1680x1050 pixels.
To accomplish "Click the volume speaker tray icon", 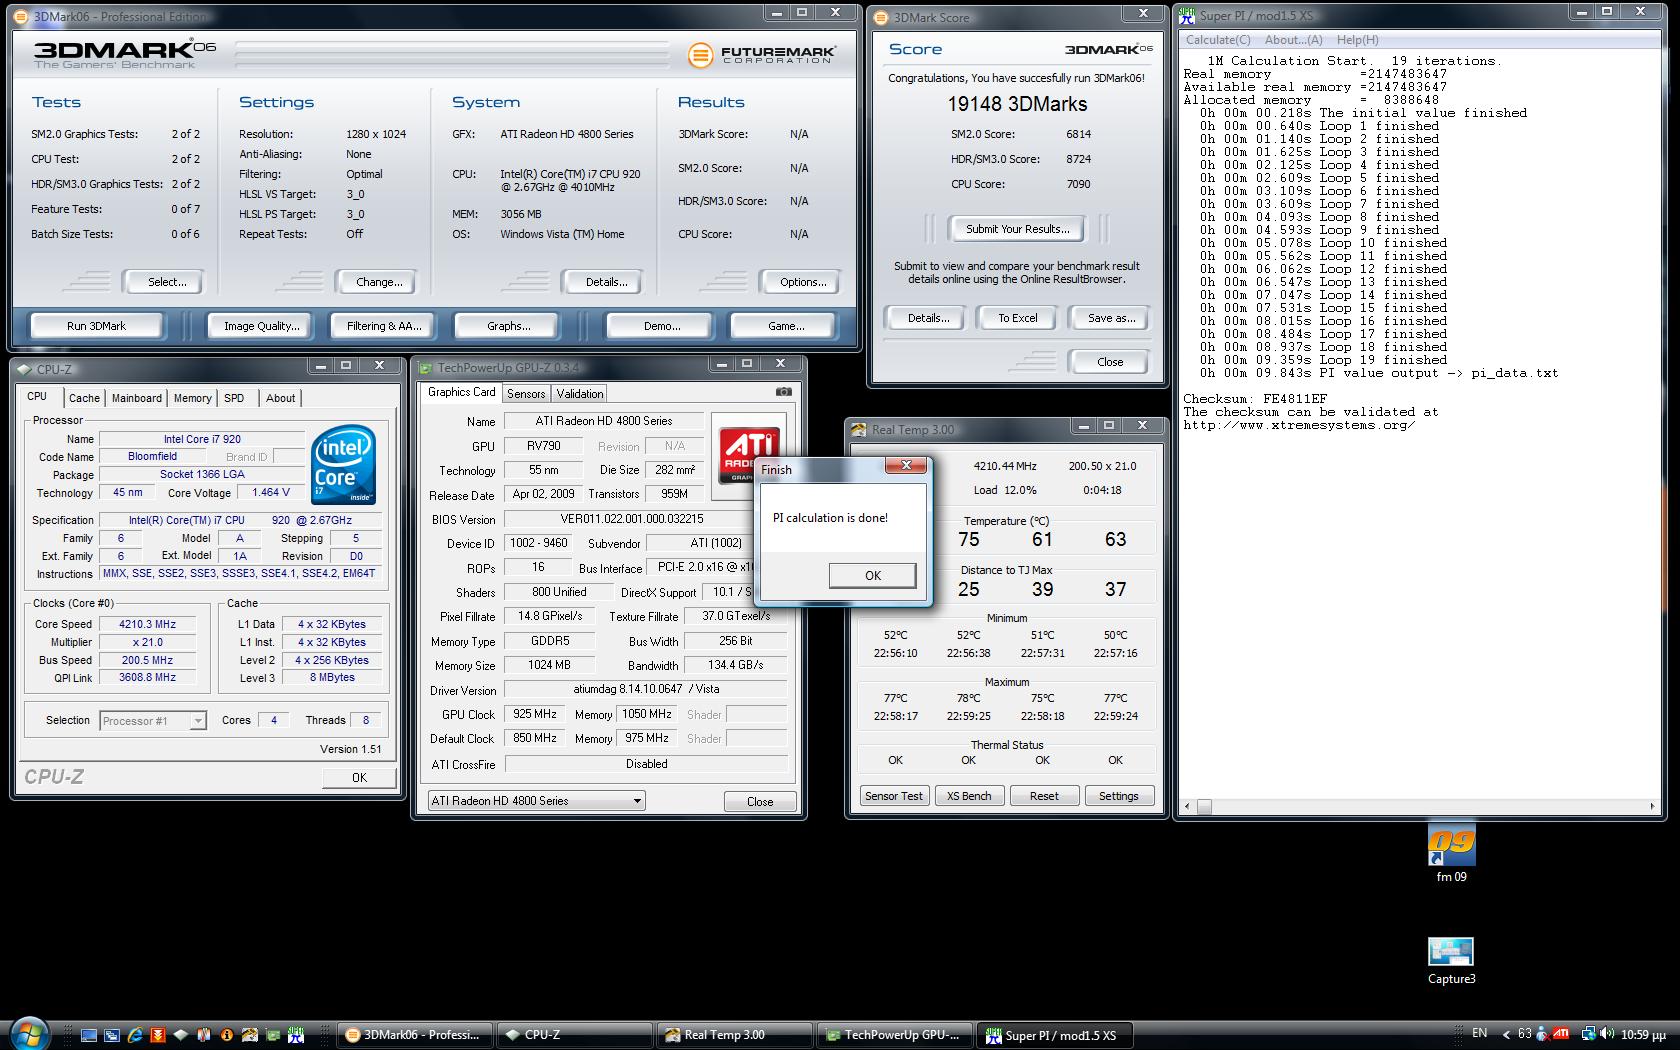I will 1607,1034.
